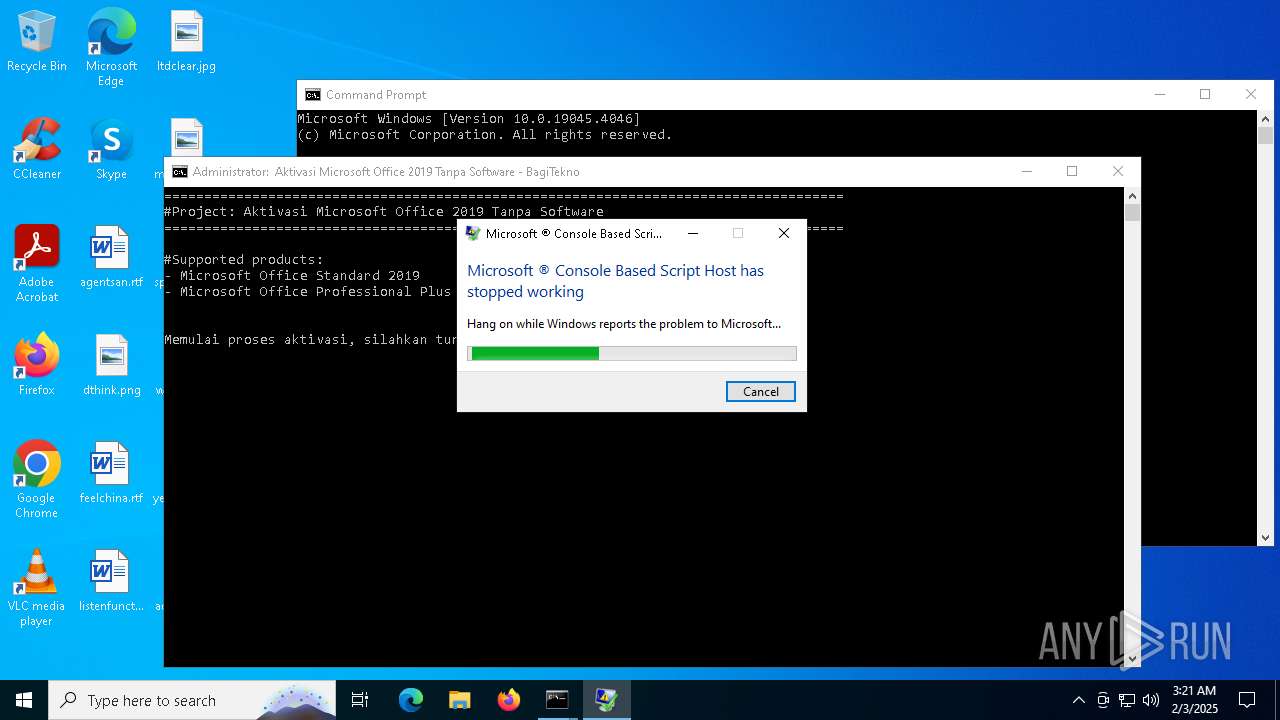Screen dimensions: 1280x720
Task: Click the Windows Start button
Action: click(24, 700)
